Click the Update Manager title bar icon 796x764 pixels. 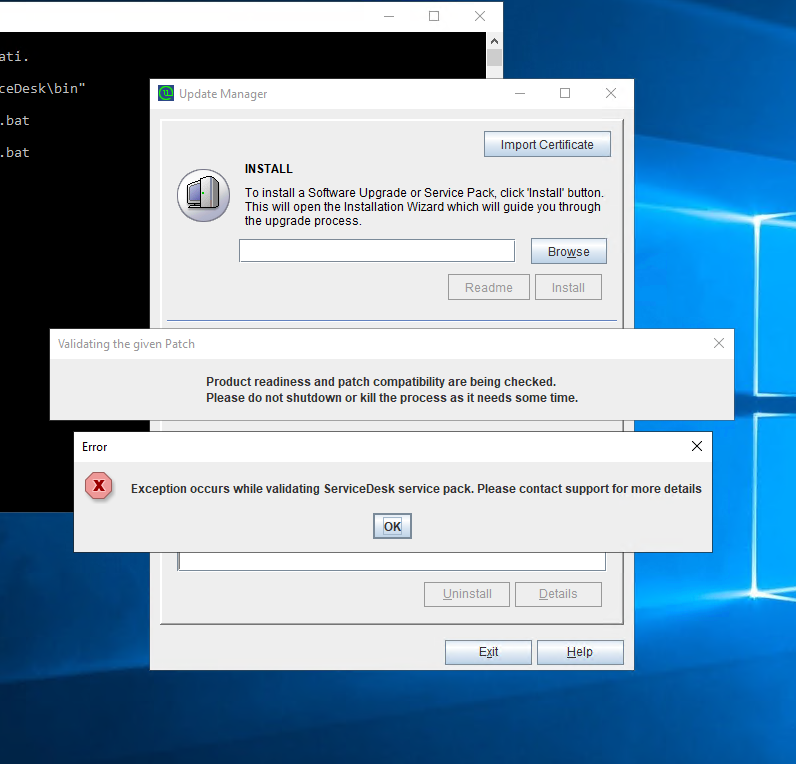tap(166, 93)
